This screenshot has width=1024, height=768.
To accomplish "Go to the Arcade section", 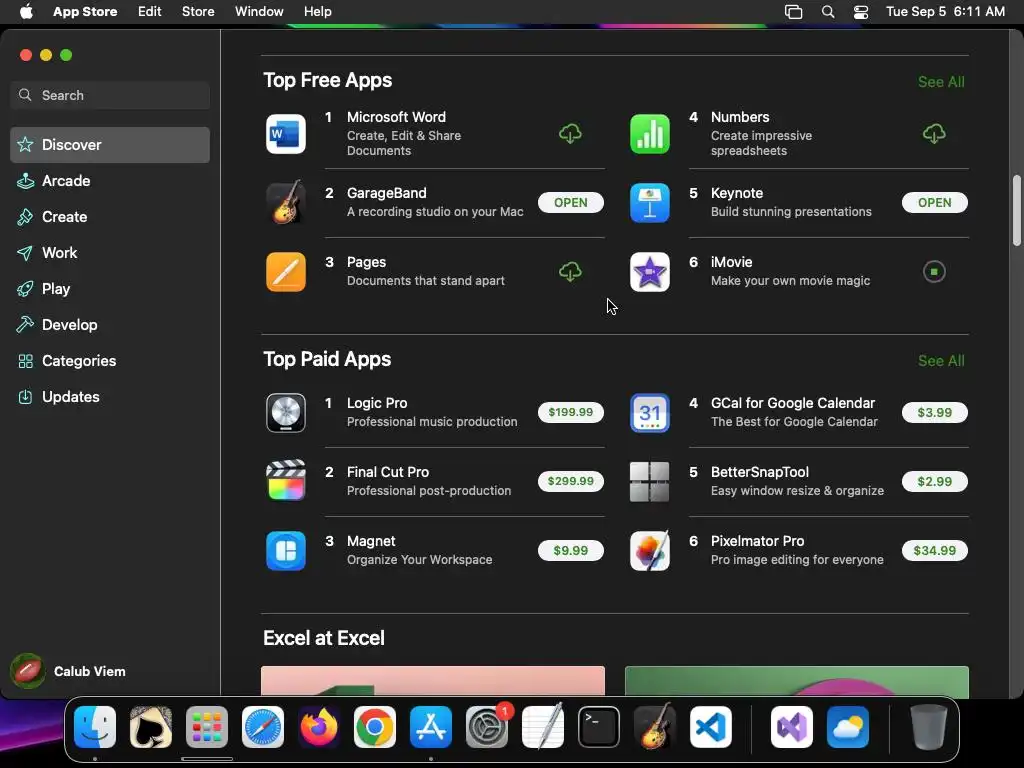I will click(110, 181).
